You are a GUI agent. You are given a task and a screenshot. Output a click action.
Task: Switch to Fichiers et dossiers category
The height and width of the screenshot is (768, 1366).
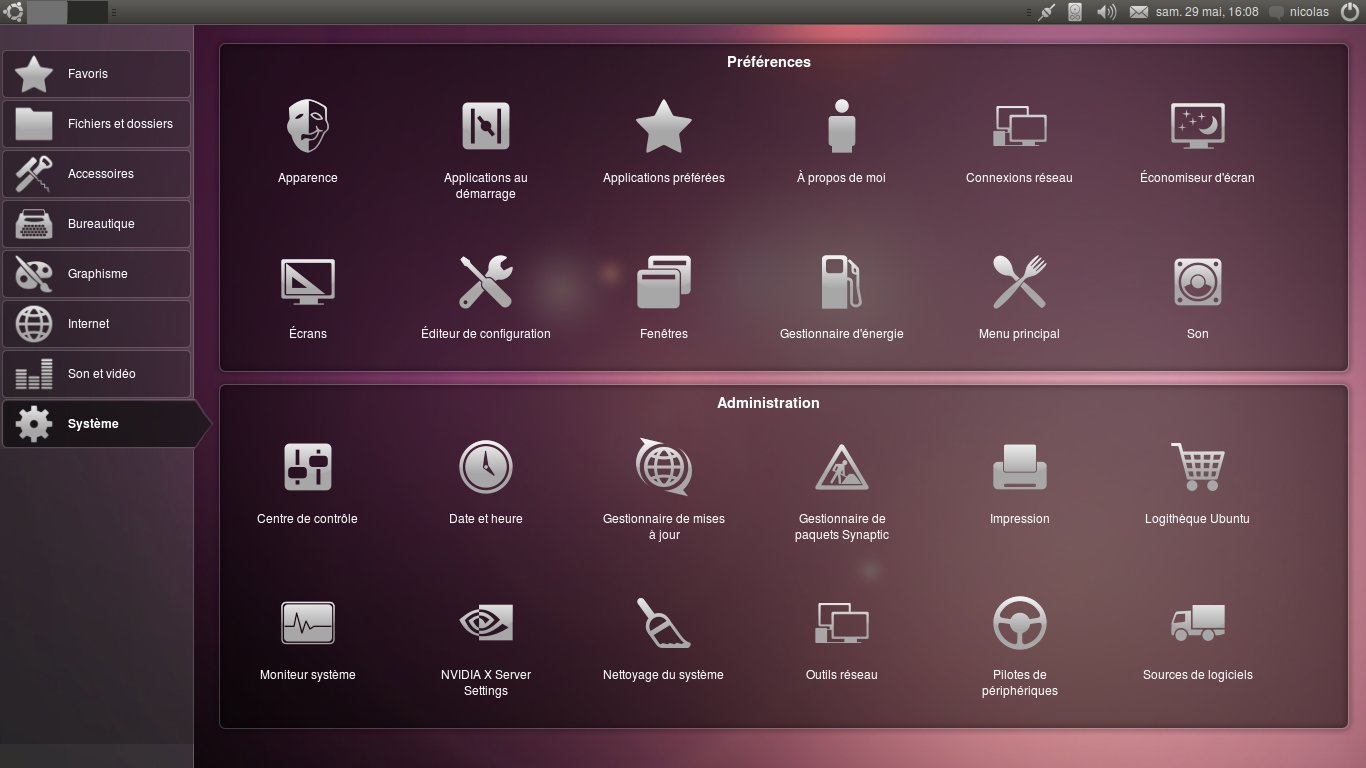(x=96, y=124)
